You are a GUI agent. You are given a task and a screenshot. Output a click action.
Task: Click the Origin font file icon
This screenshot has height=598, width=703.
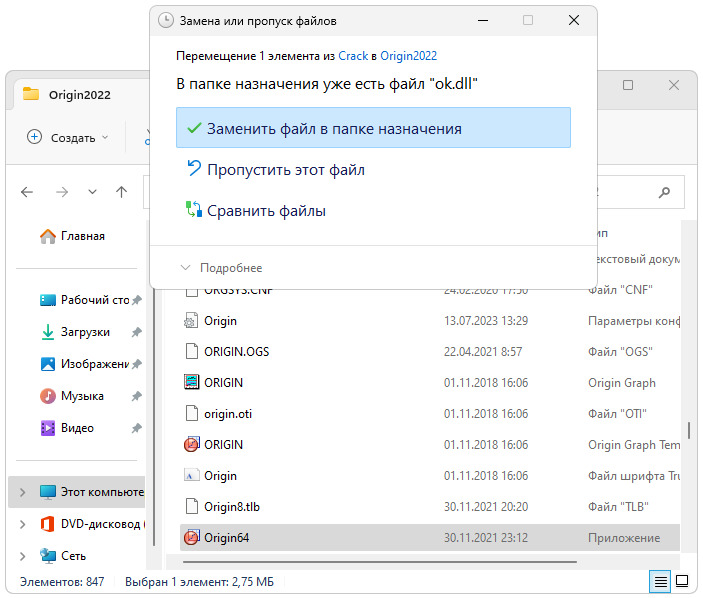click(x=191, y=475)
